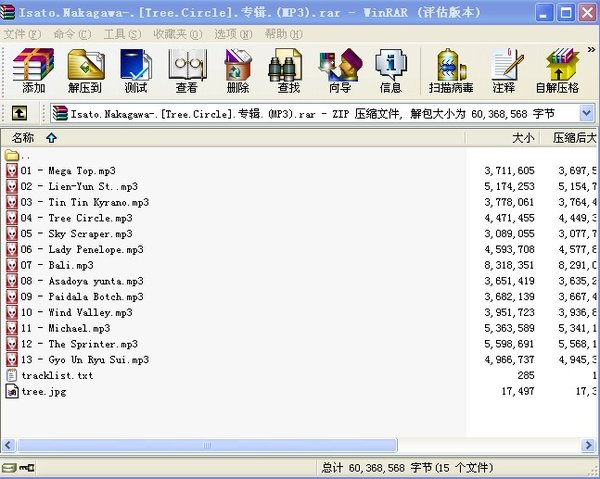Viewport: 600px width, 479px height.
Task: Open the address bar dropdown arrow
Action: (x=586, y=113)
